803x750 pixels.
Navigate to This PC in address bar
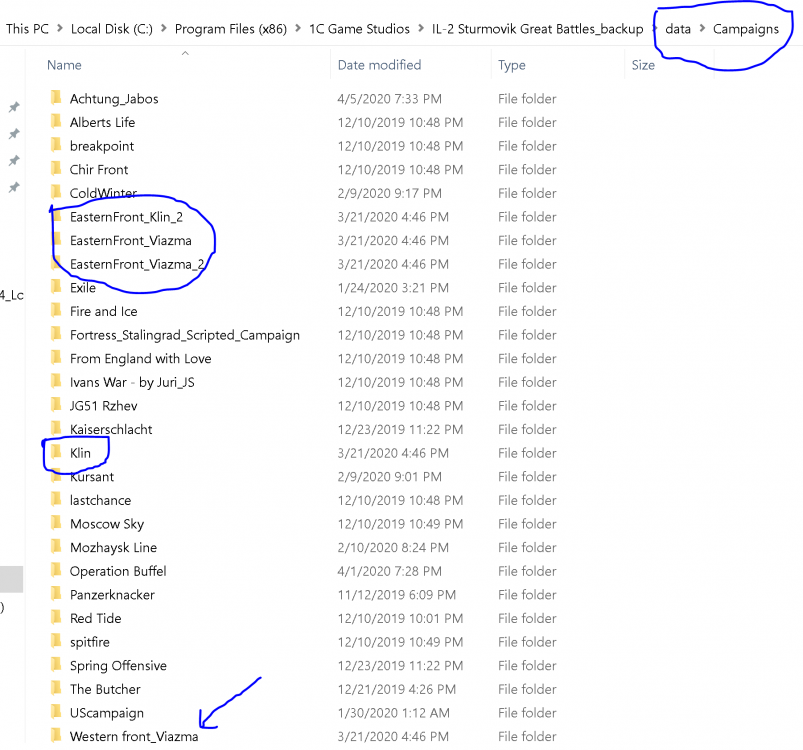click(x=27, y=29)
